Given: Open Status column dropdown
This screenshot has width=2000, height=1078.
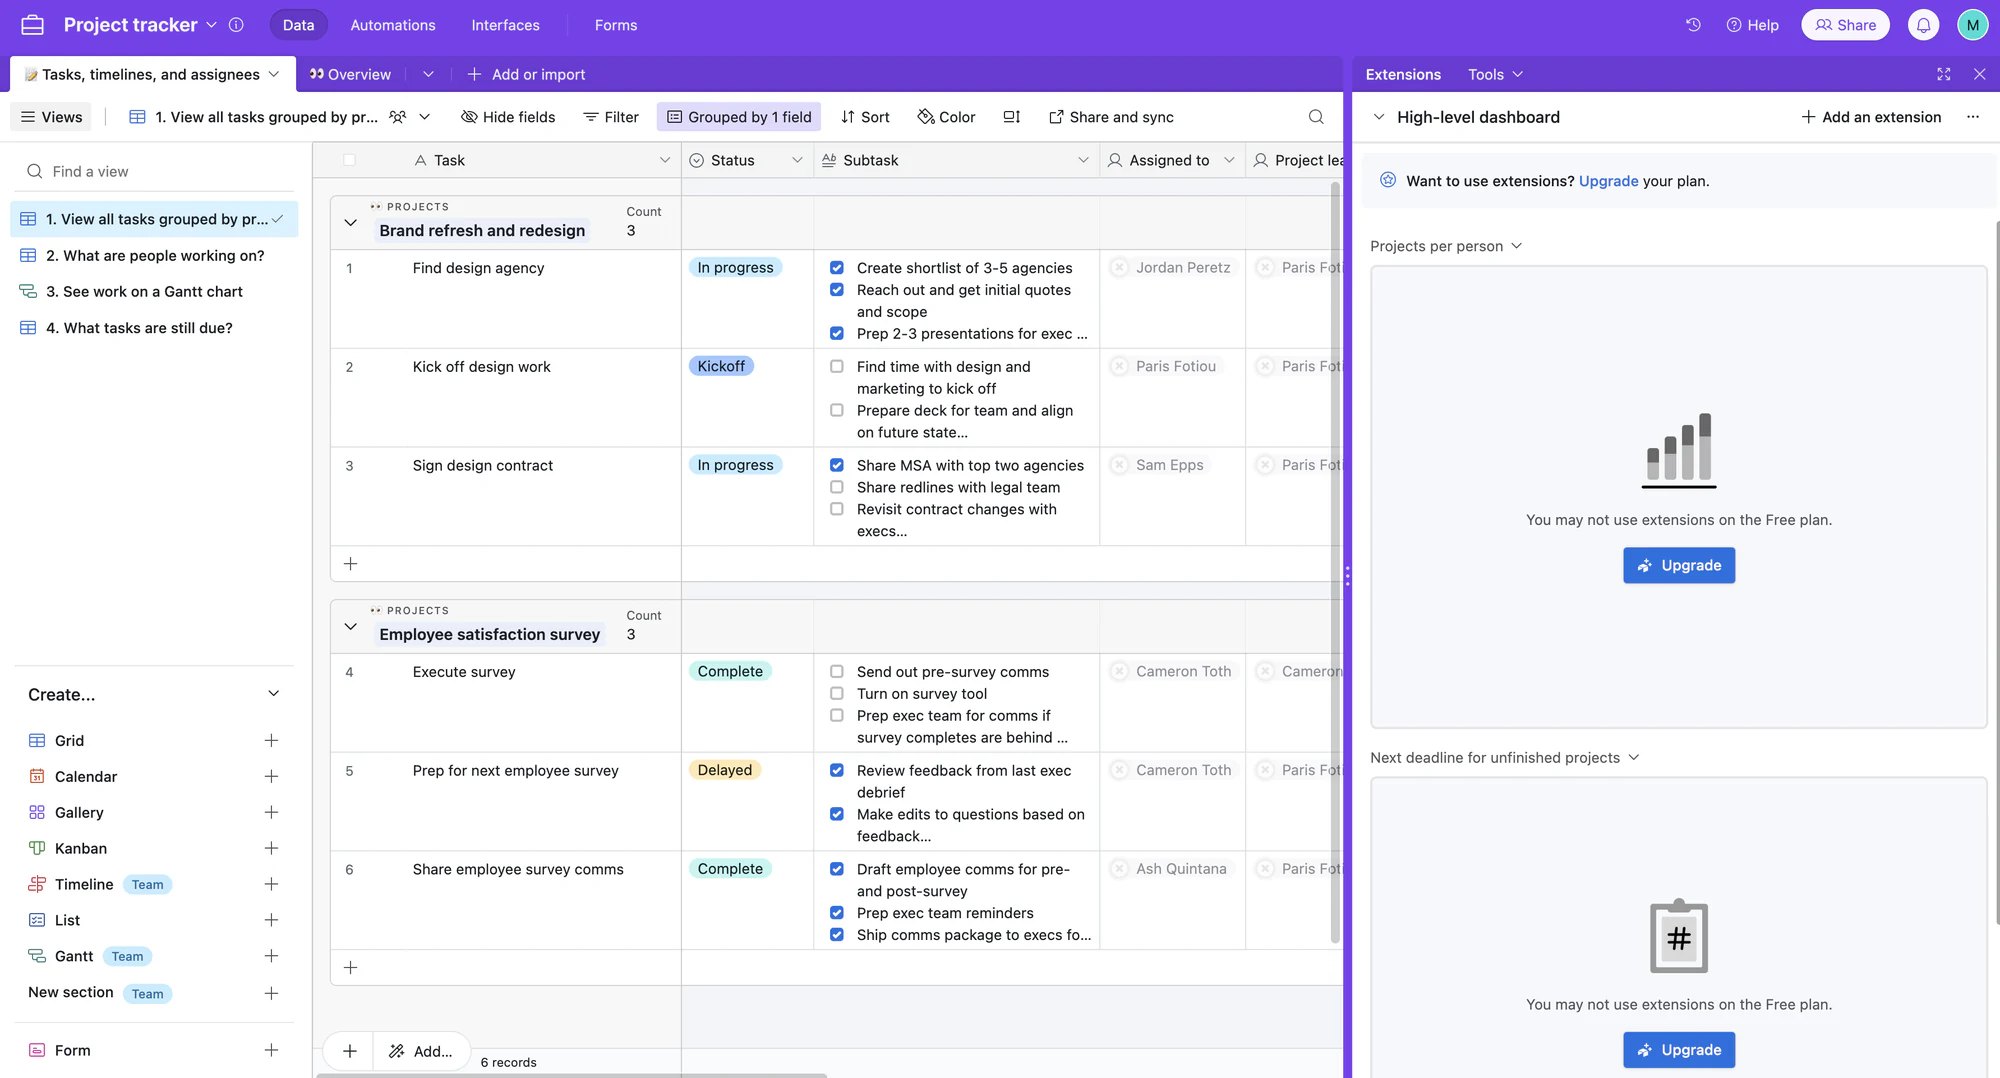Looking at the screenshot, I should 797,160.
